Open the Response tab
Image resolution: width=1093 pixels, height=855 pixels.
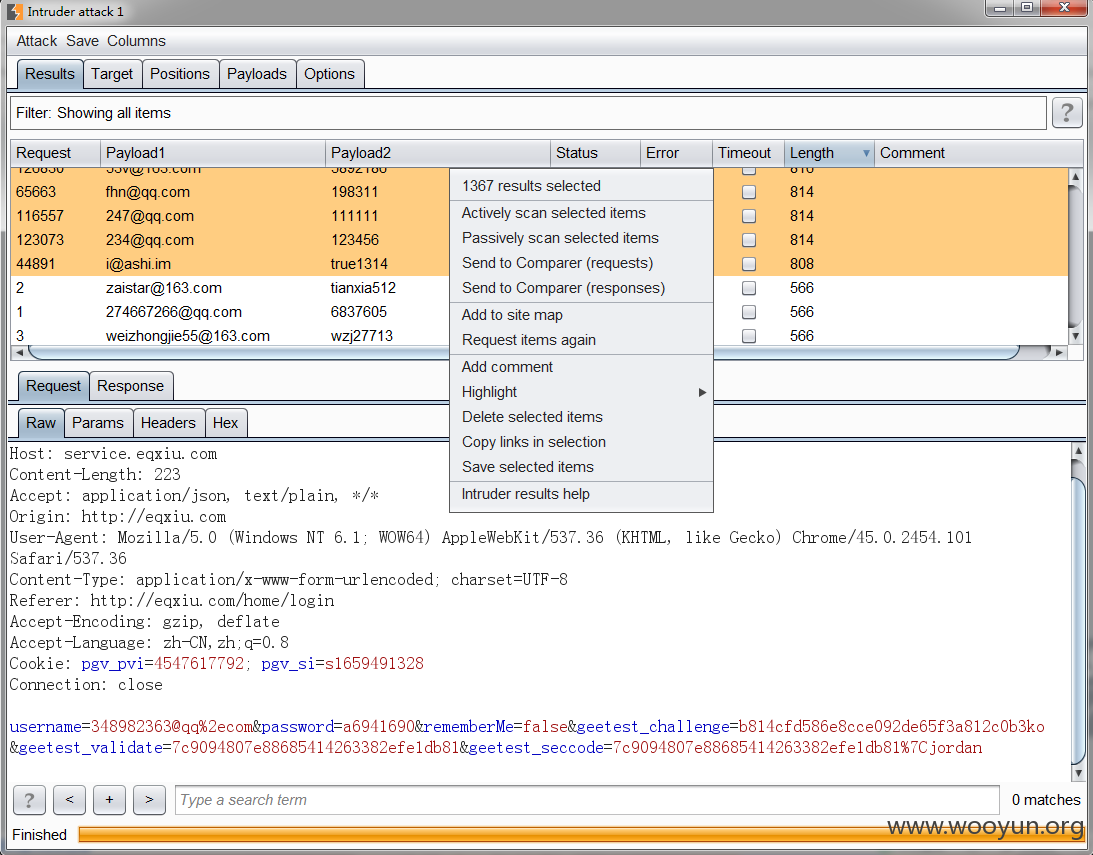[130, 386]
